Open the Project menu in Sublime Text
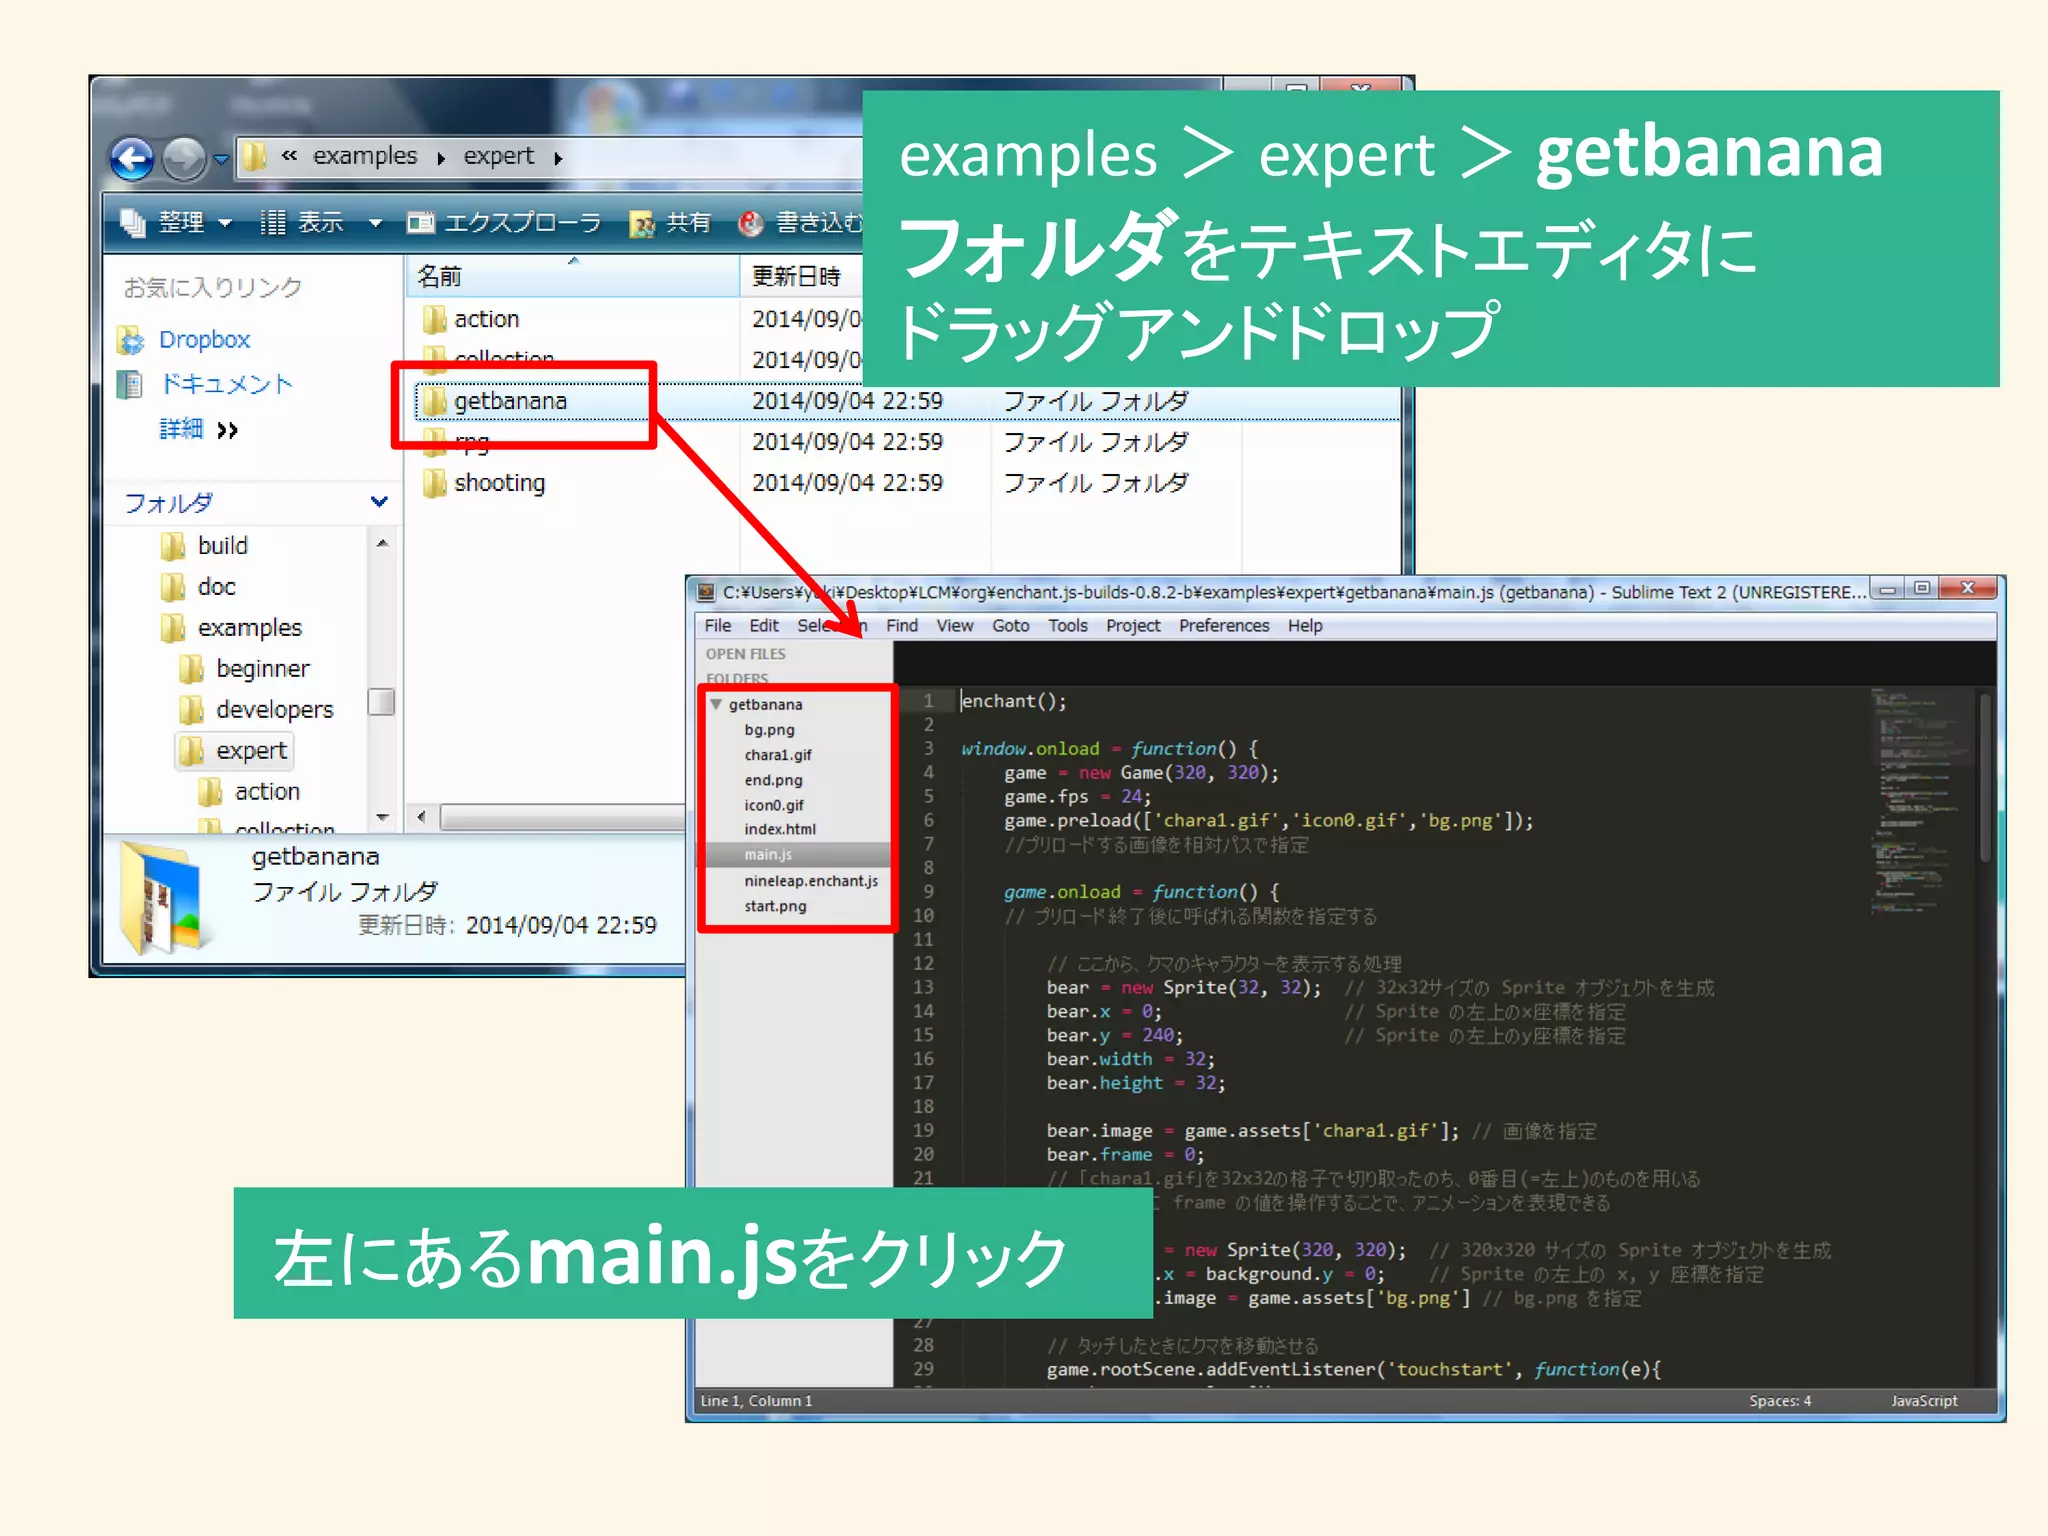 1133,626
